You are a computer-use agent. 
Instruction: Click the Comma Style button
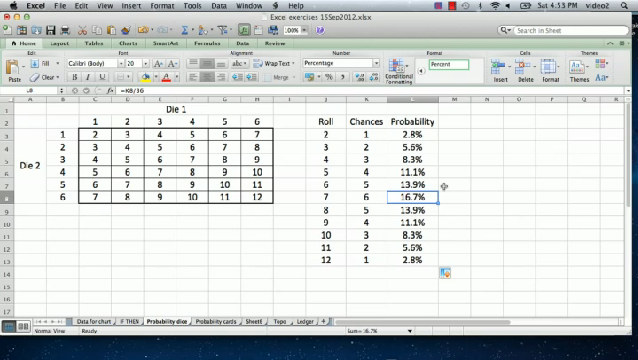(x=343, y=77)
